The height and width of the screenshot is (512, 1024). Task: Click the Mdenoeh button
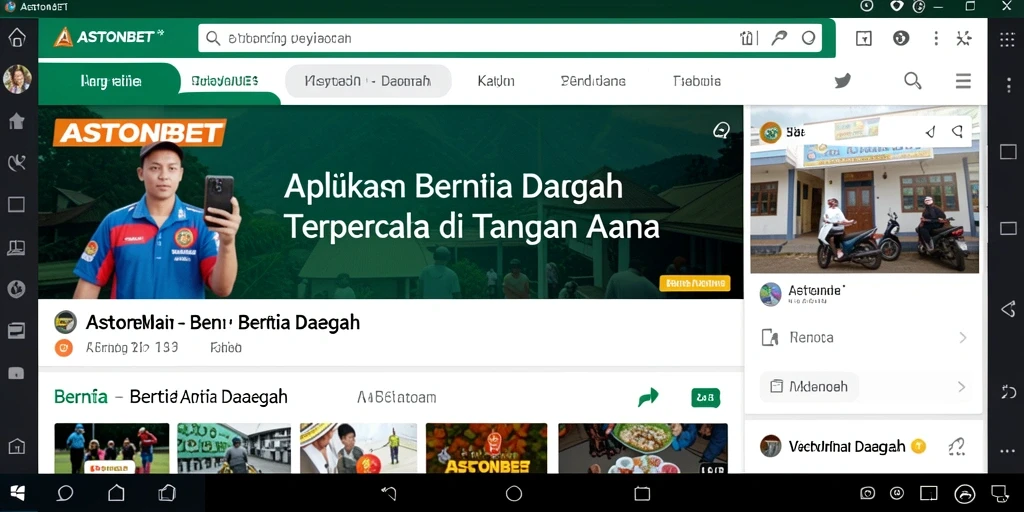tap(809, 387)
